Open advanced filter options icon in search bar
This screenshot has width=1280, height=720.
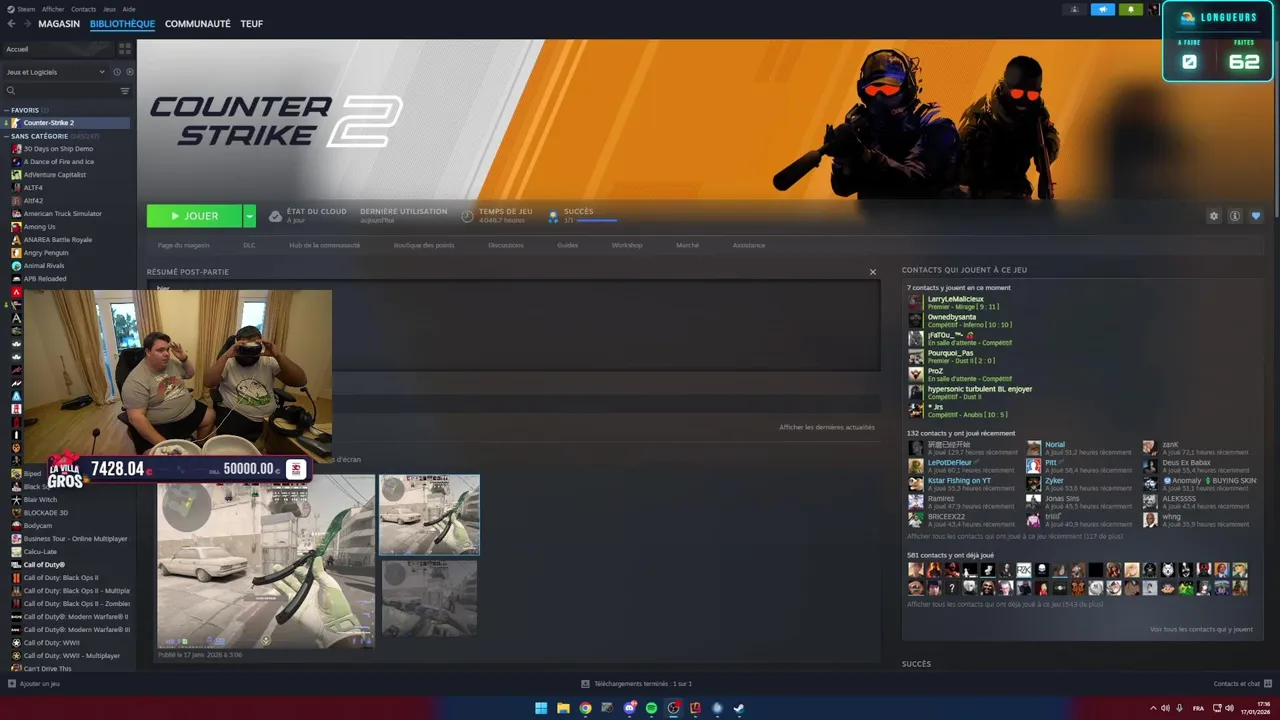(125, 91)
